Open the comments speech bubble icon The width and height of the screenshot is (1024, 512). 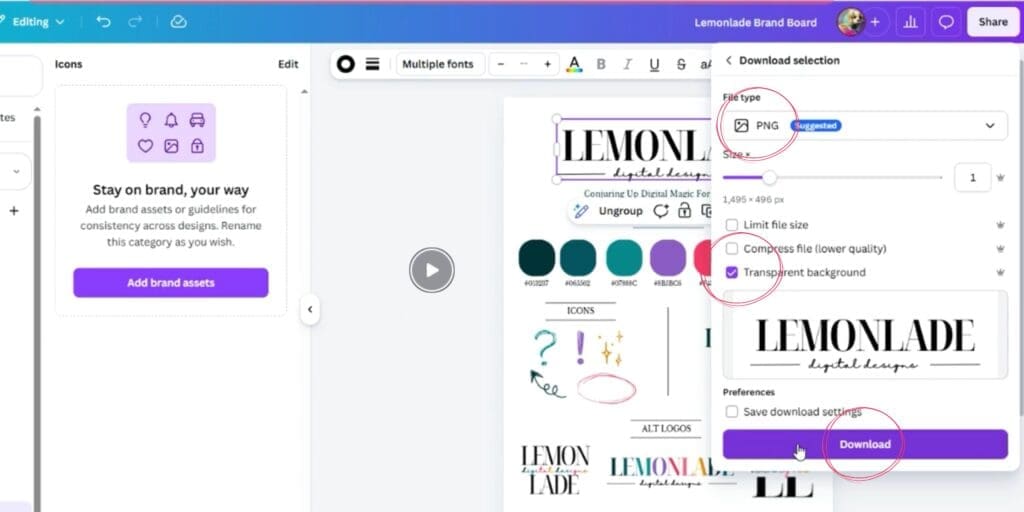tap(946, 22)
